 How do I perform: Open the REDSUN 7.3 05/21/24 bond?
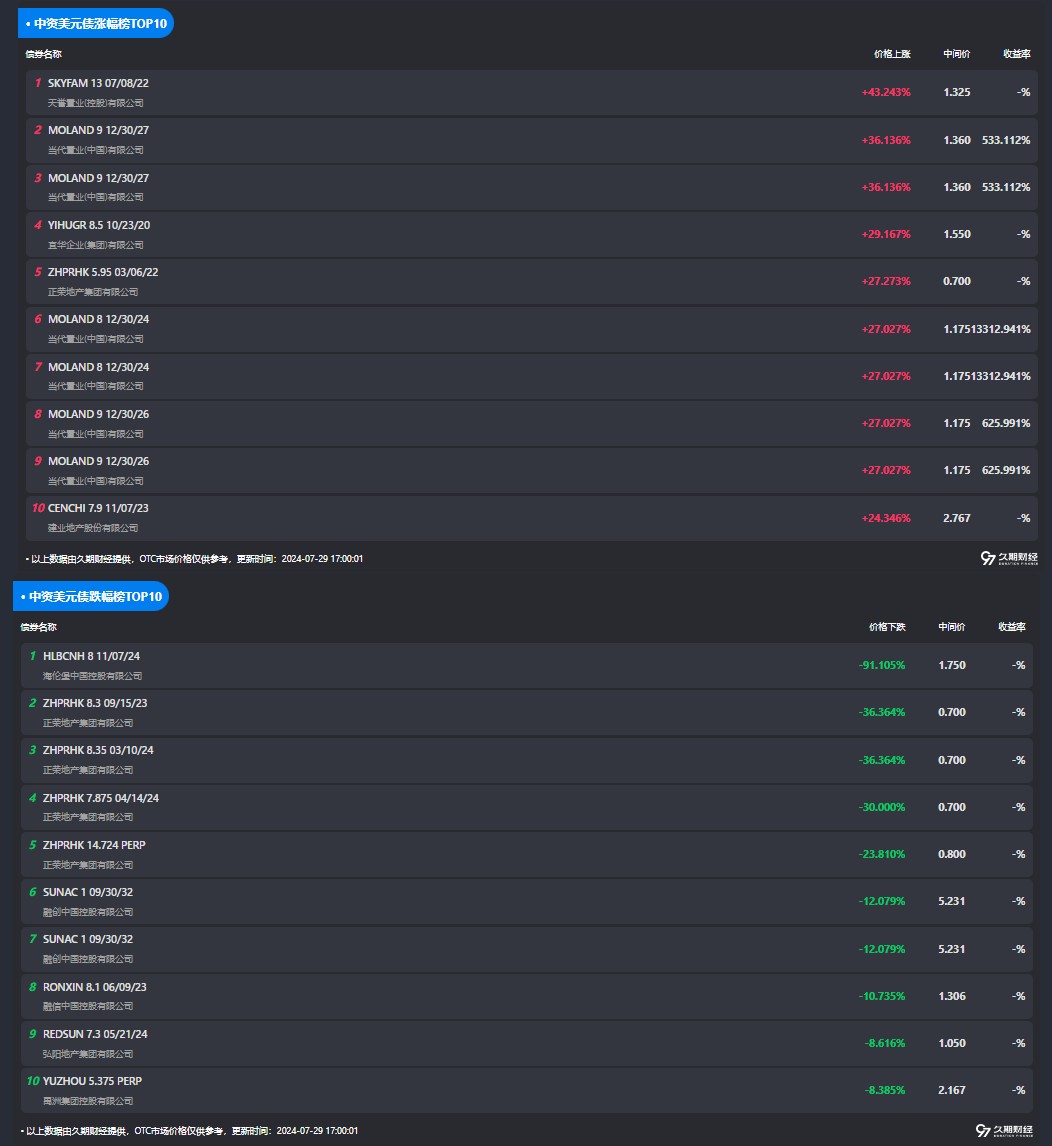tap(95, 1034)
